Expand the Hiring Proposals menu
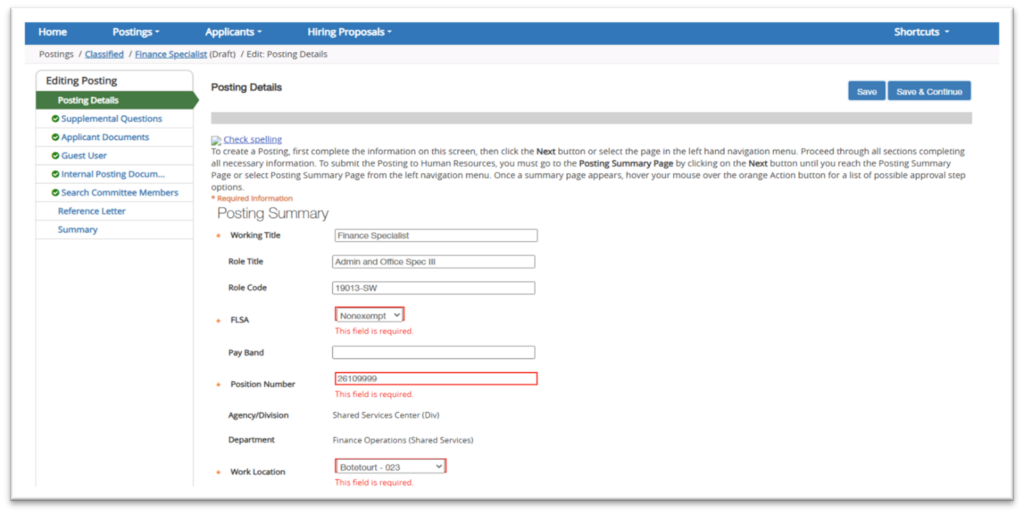The height and width of the screenshot is (514, 1024). pos(349,32)
